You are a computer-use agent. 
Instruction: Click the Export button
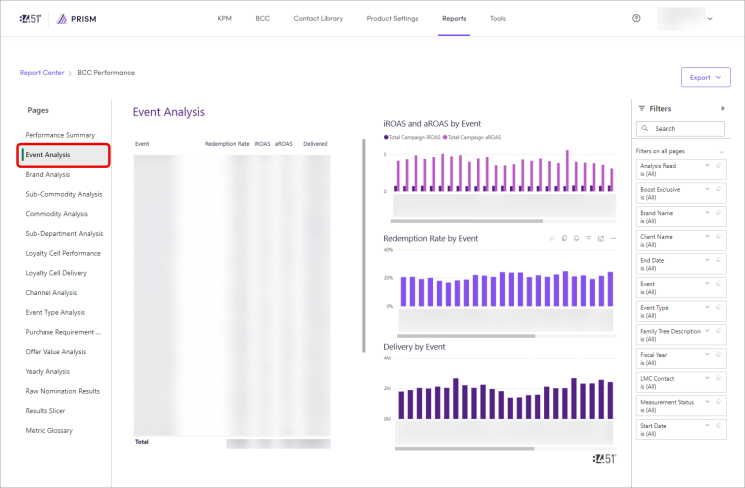click(705, 77)
